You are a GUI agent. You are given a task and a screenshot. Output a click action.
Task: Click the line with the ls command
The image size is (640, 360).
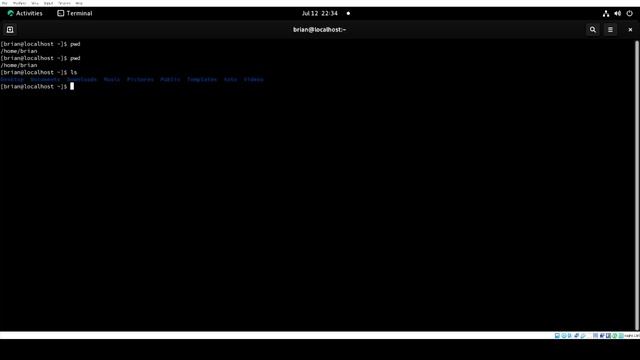pos(39,72)
